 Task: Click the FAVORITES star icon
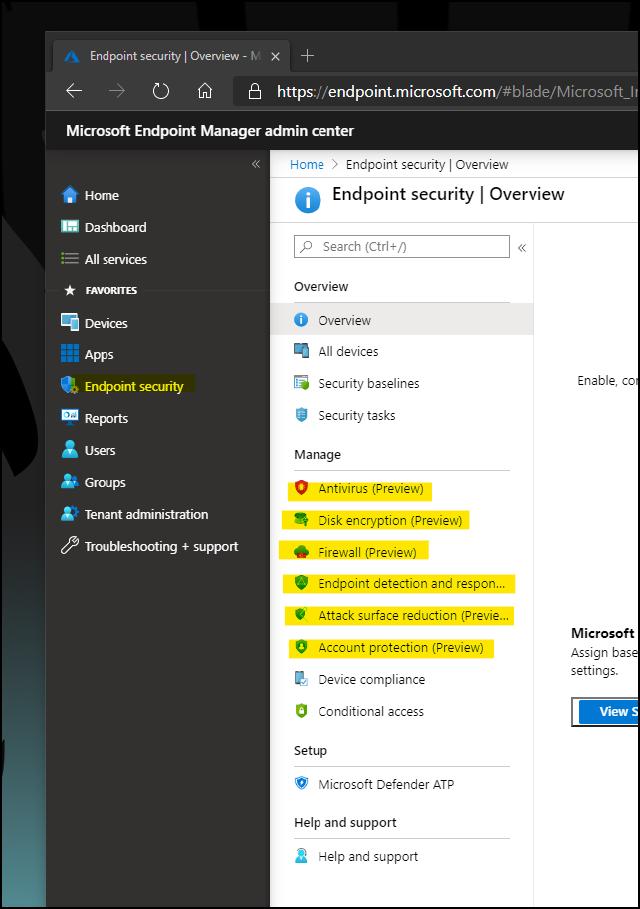[x=70, y=290]
